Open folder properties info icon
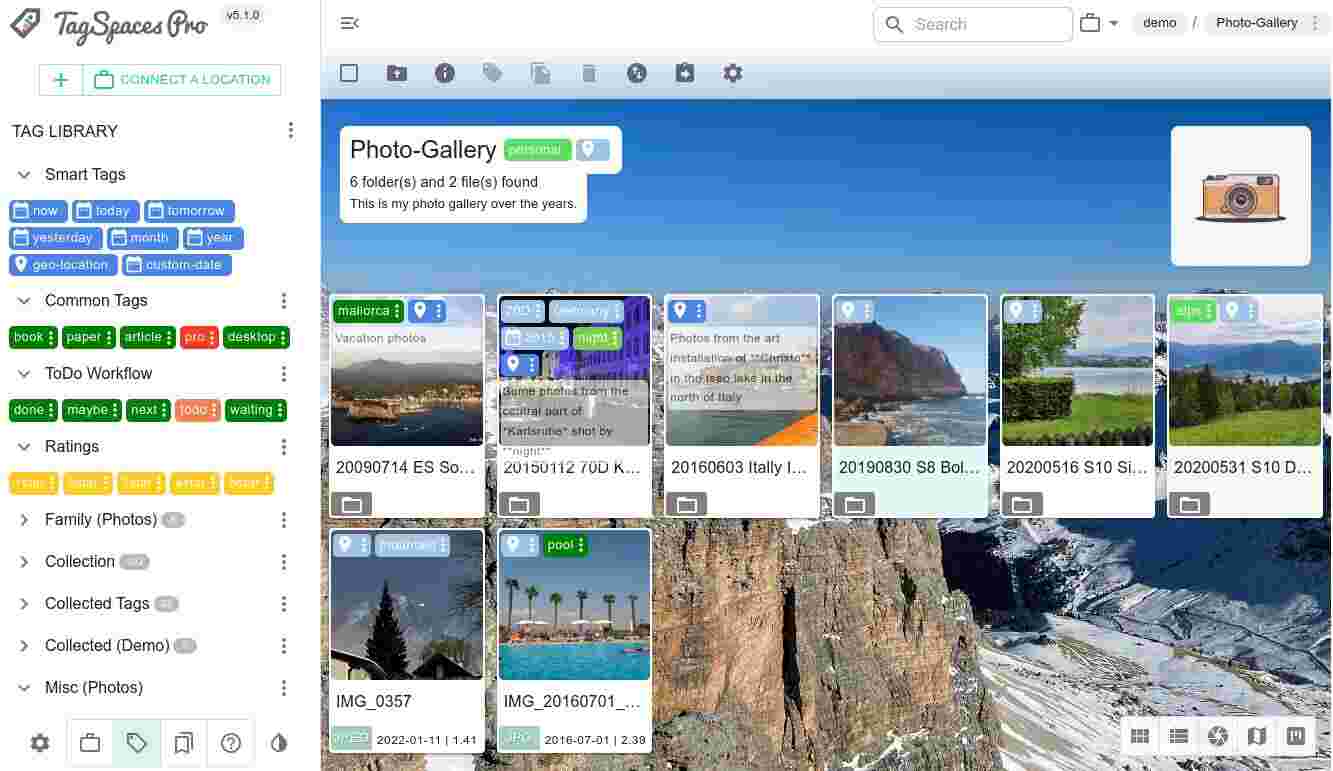 tap(445, 73)
